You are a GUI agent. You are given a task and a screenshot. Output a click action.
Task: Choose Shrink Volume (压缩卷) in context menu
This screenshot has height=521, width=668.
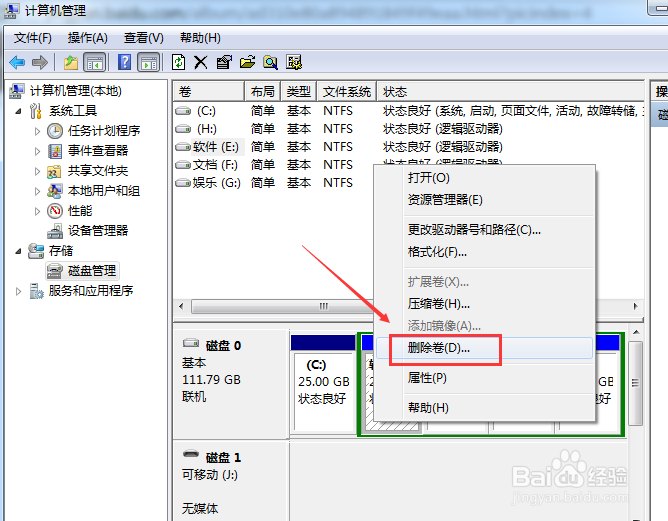[x=484, y=304]
